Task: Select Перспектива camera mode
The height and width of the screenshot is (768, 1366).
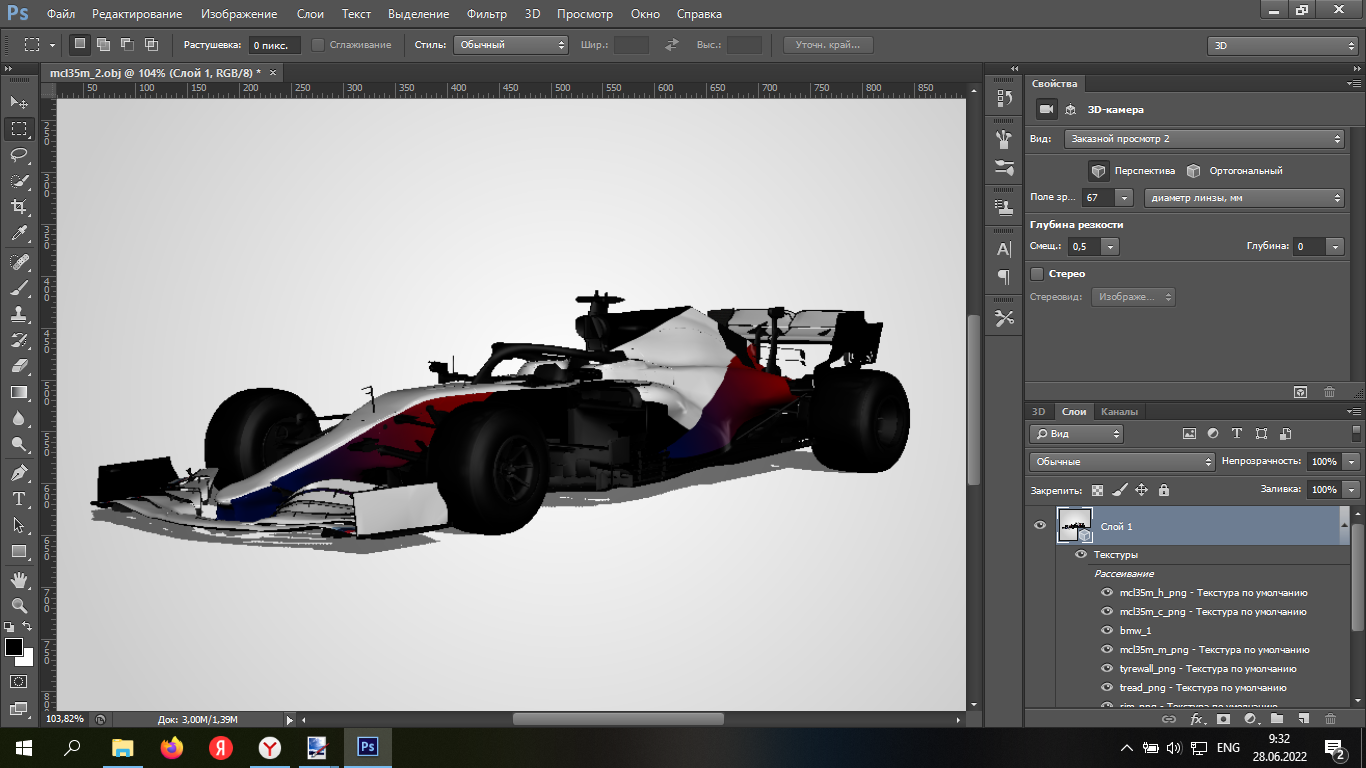Action: (x=1099, y=170)
